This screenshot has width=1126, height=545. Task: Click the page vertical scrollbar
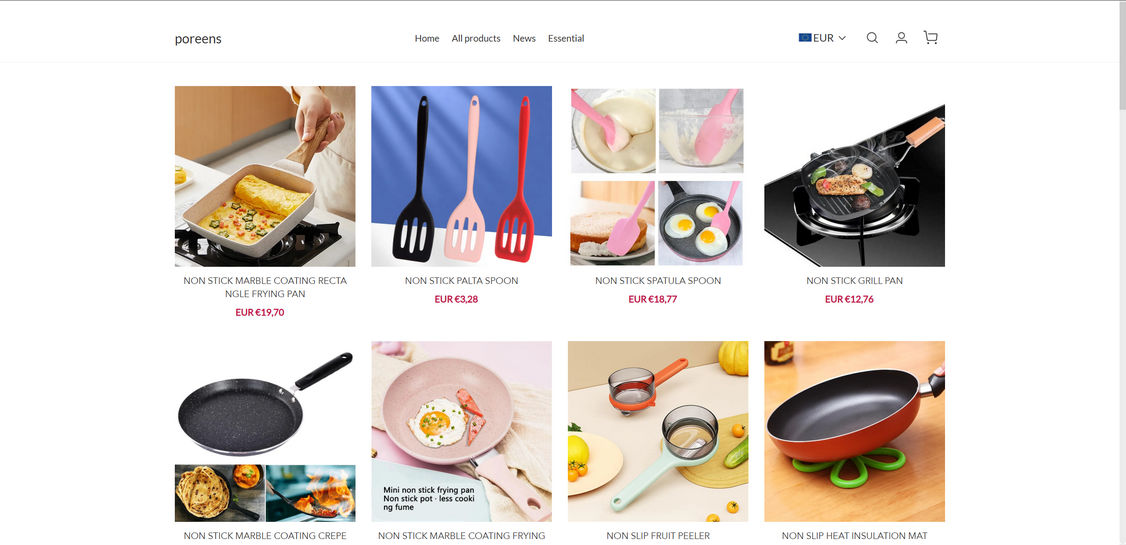point(1122,273)
